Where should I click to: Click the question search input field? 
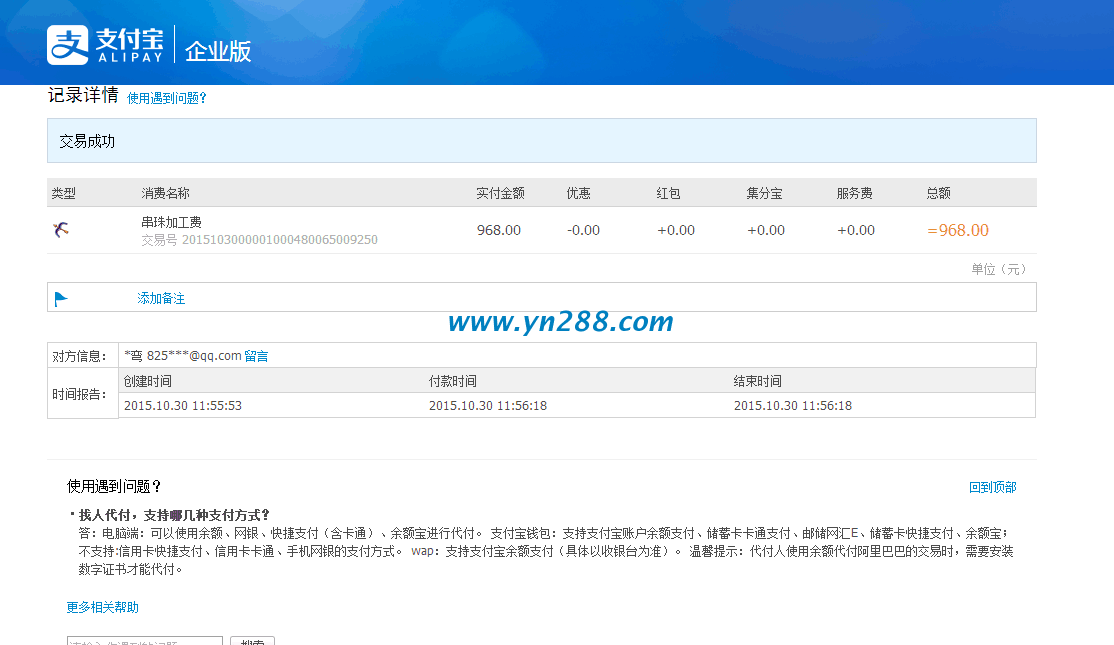coord(144,641)
